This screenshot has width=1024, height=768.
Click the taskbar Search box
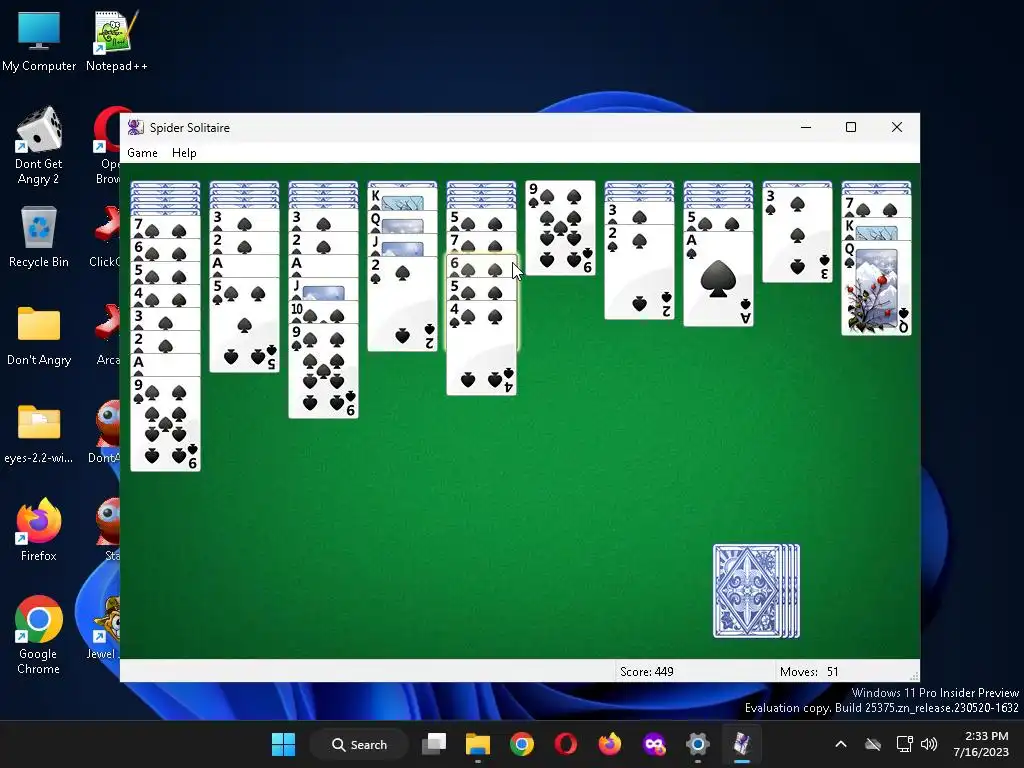click(x=359, y=744)
